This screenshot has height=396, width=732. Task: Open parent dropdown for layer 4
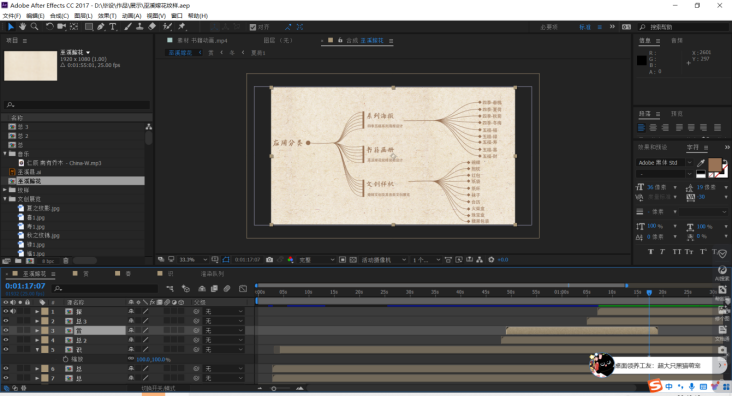point(224,340)
